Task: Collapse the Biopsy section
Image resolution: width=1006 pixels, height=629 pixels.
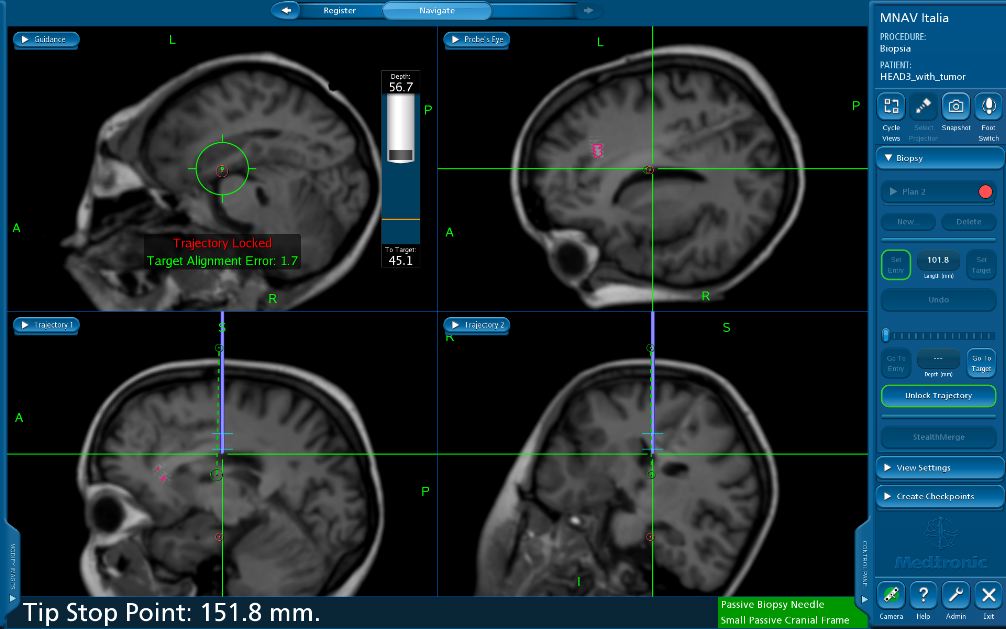Action: click(x=939, y=158)
